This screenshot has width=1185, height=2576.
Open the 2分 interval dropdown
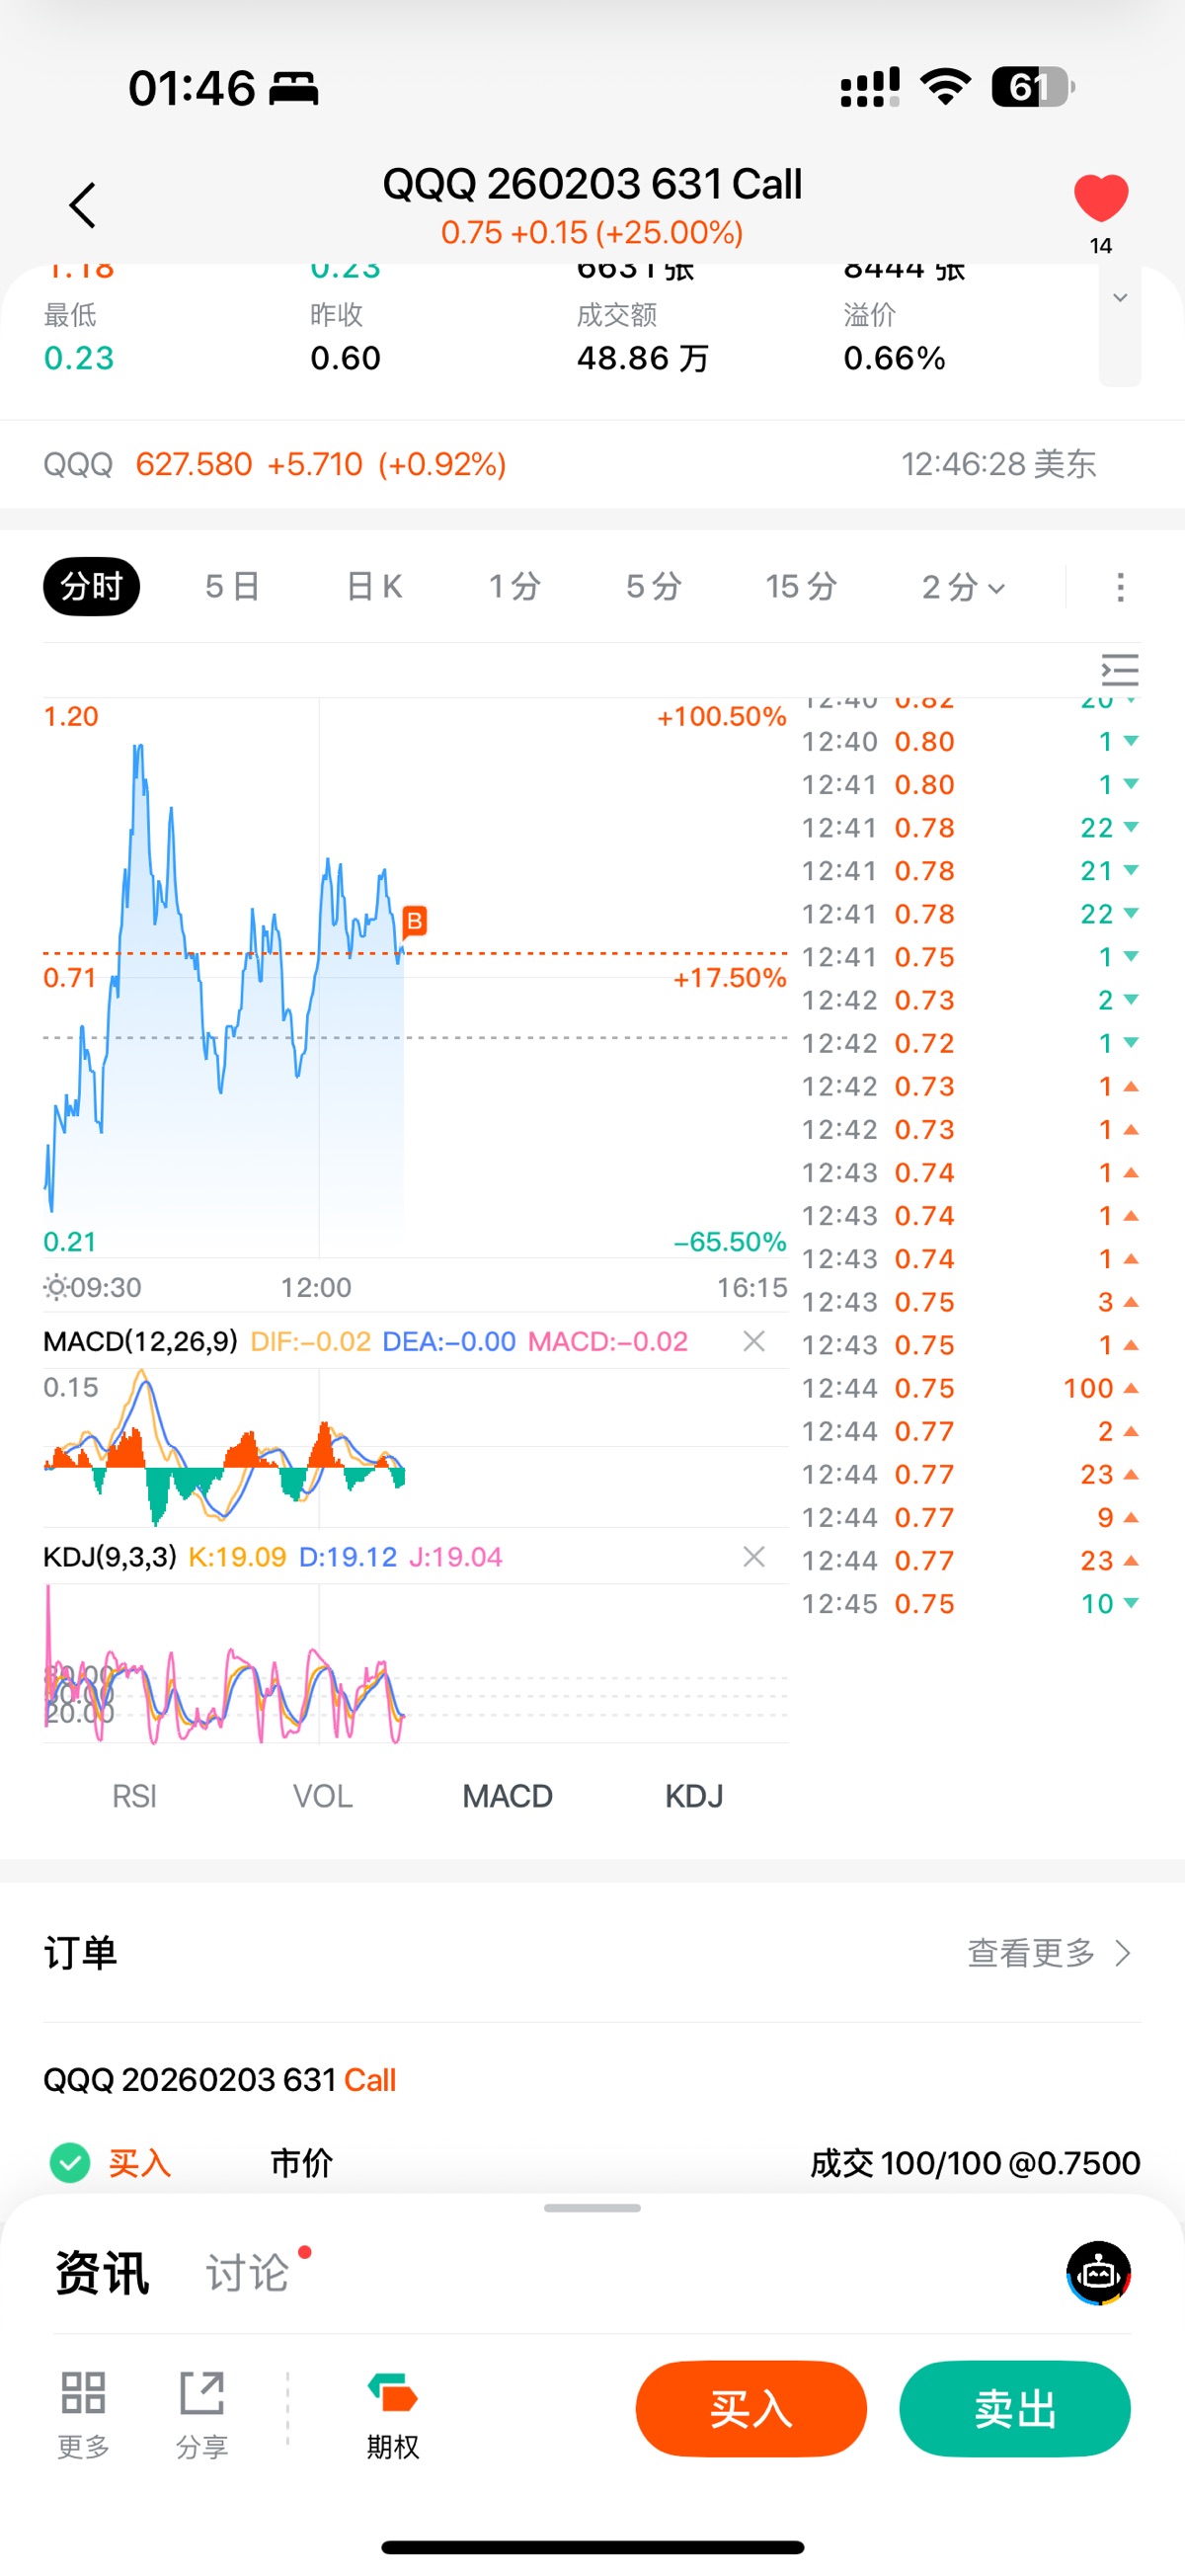pos(962,587)
